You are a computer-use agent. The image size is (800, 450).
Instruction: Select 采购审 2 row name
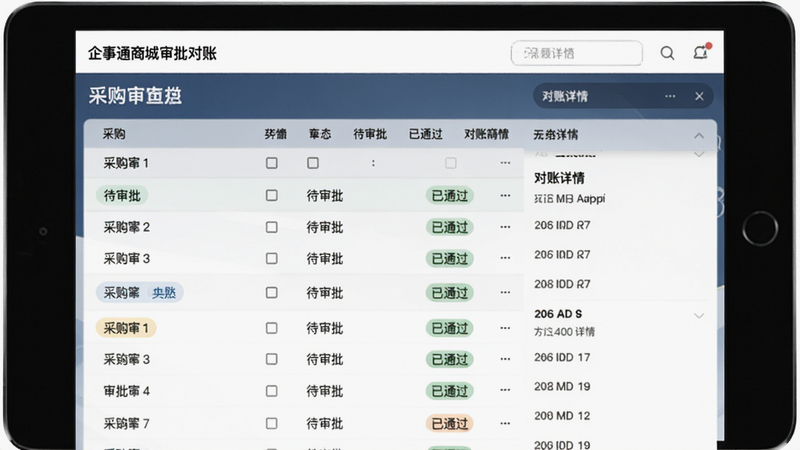coord(127,227)
